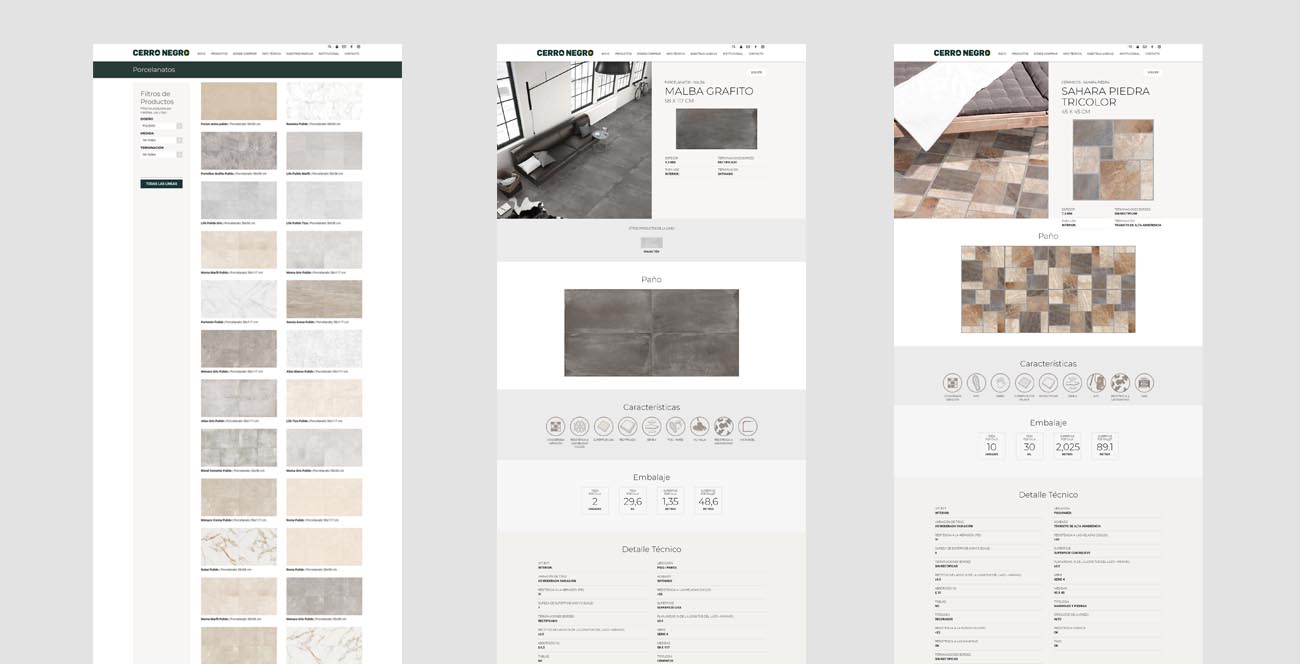This screenshot has width=1300, height=664.
Task: Click Rectificado feature icon on Malba Grafito page
Action: coord(627,427)
